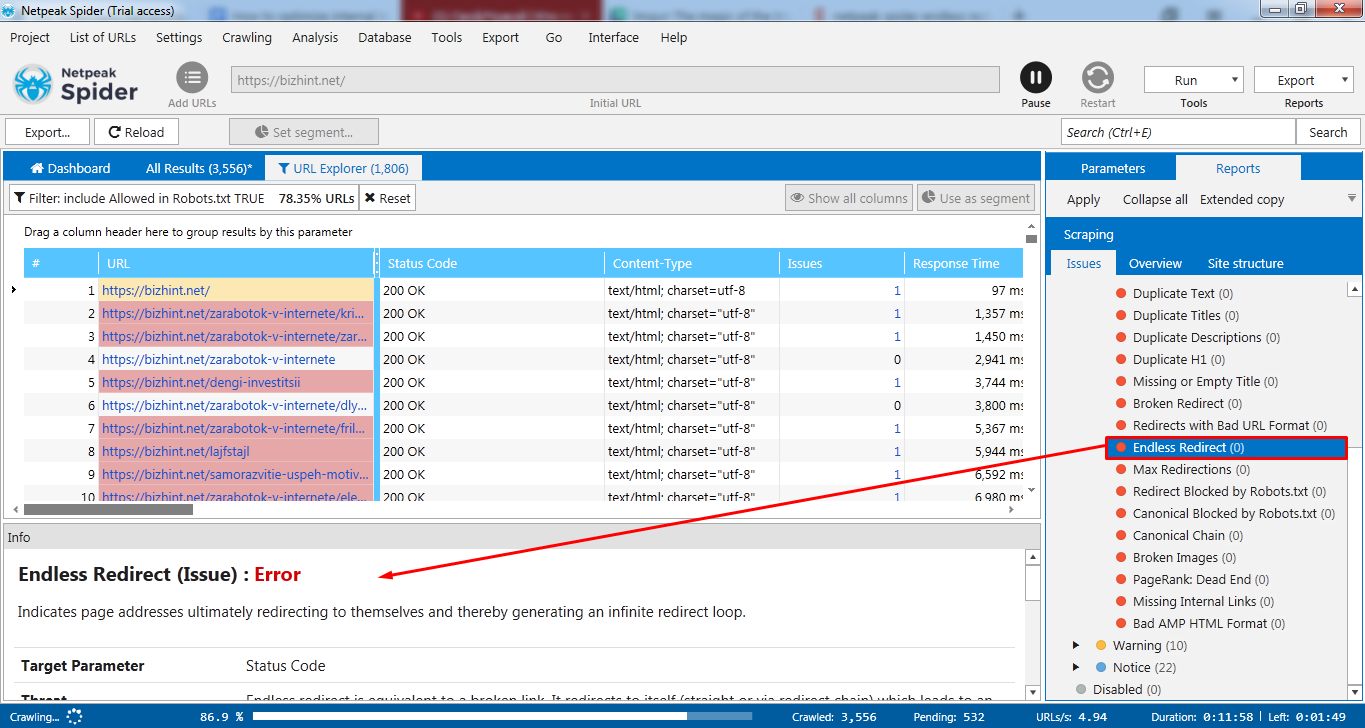Open the bizhint.net/lajfstajl link
This screenshot has width=1365, height=728.
[x=176, y=451]
